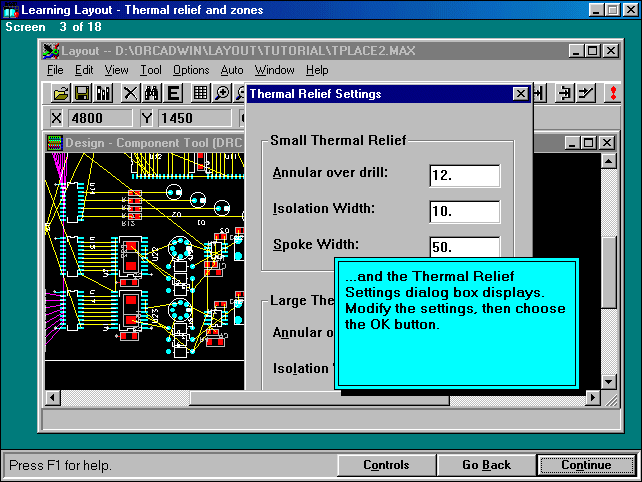Select the Find binoculars icon
Viewport: 642px width, 482px height.
point(152,94)
